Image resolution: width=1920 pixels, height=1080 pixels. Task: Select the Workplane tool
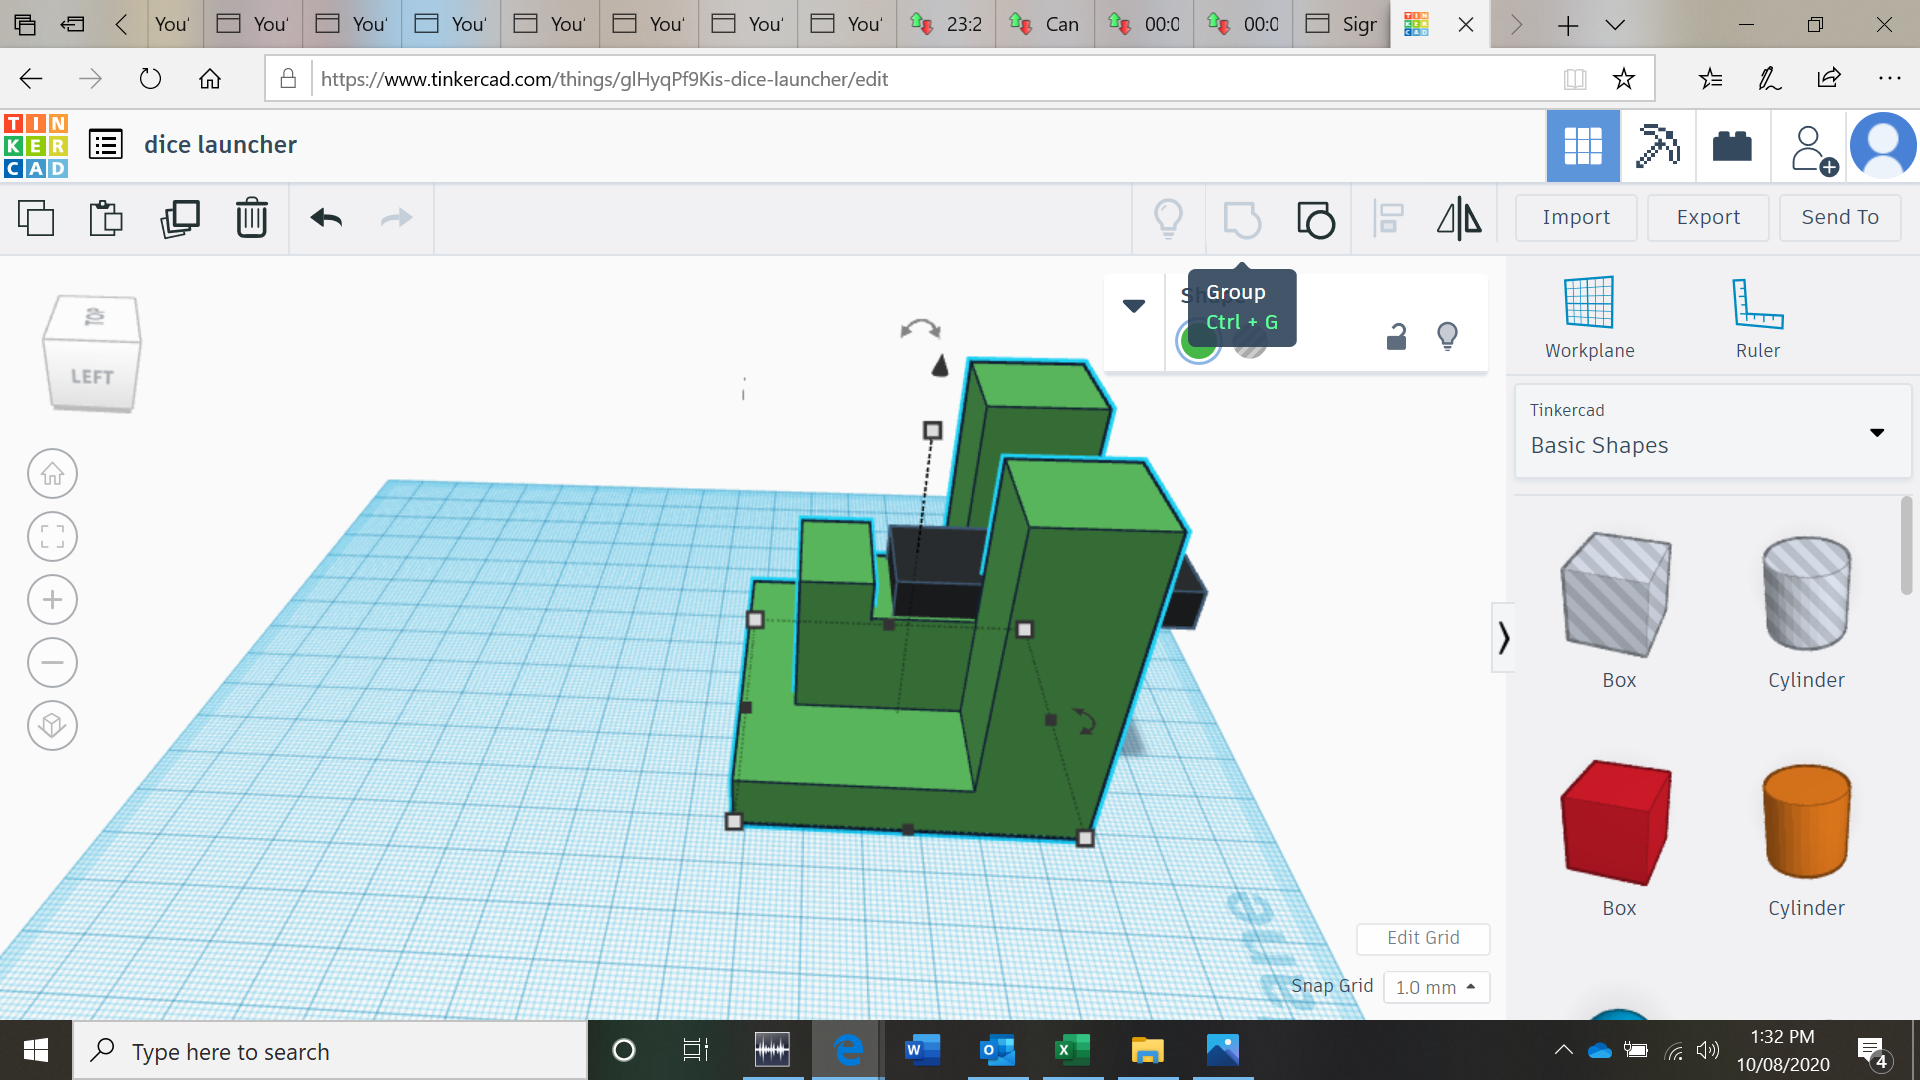pos(1589,317)
